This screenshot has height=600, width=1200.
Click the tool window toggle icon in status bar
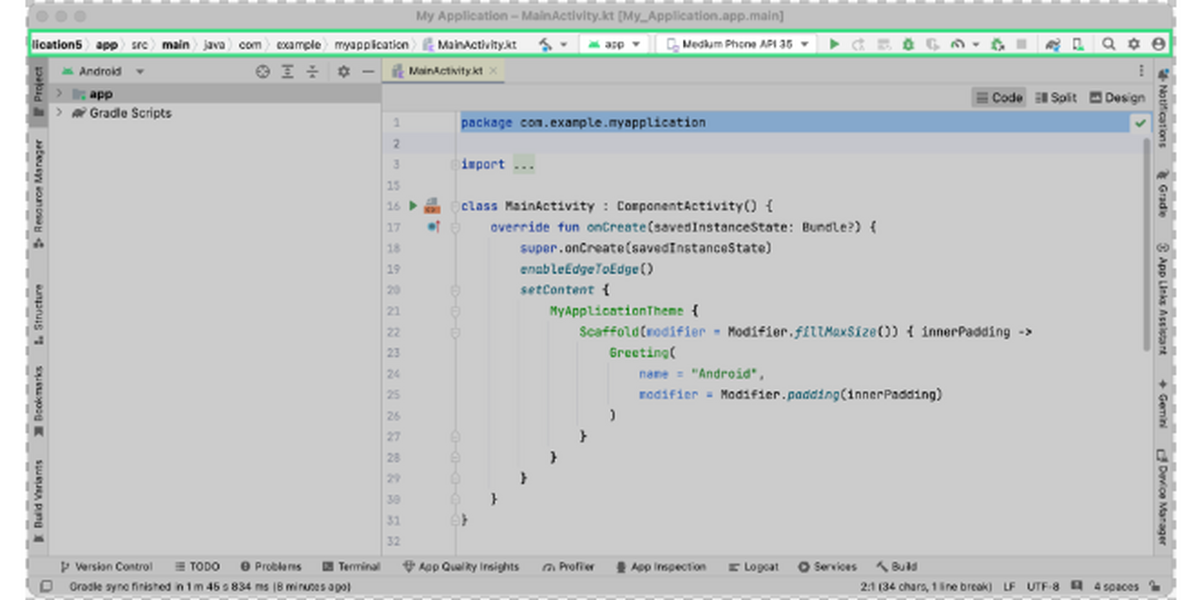45,587
